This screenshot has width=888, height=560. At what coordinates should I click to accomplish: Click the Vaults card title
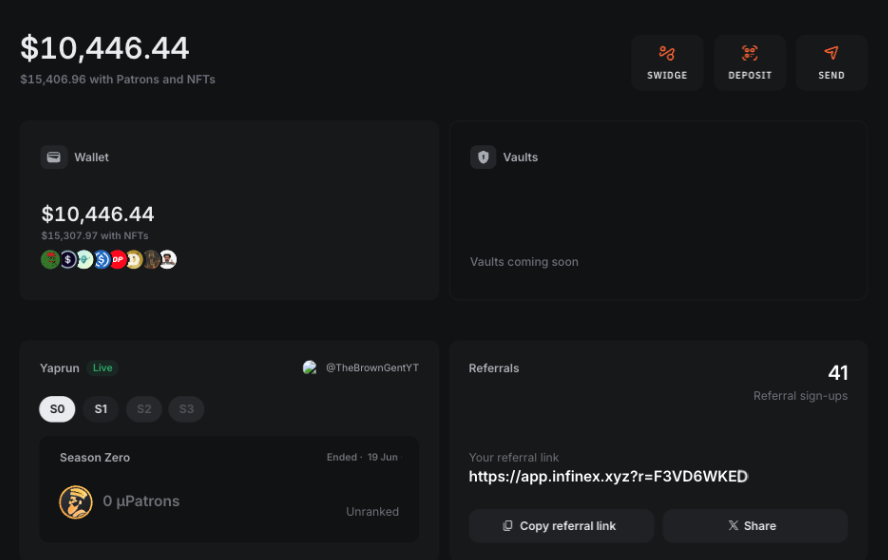520,157
